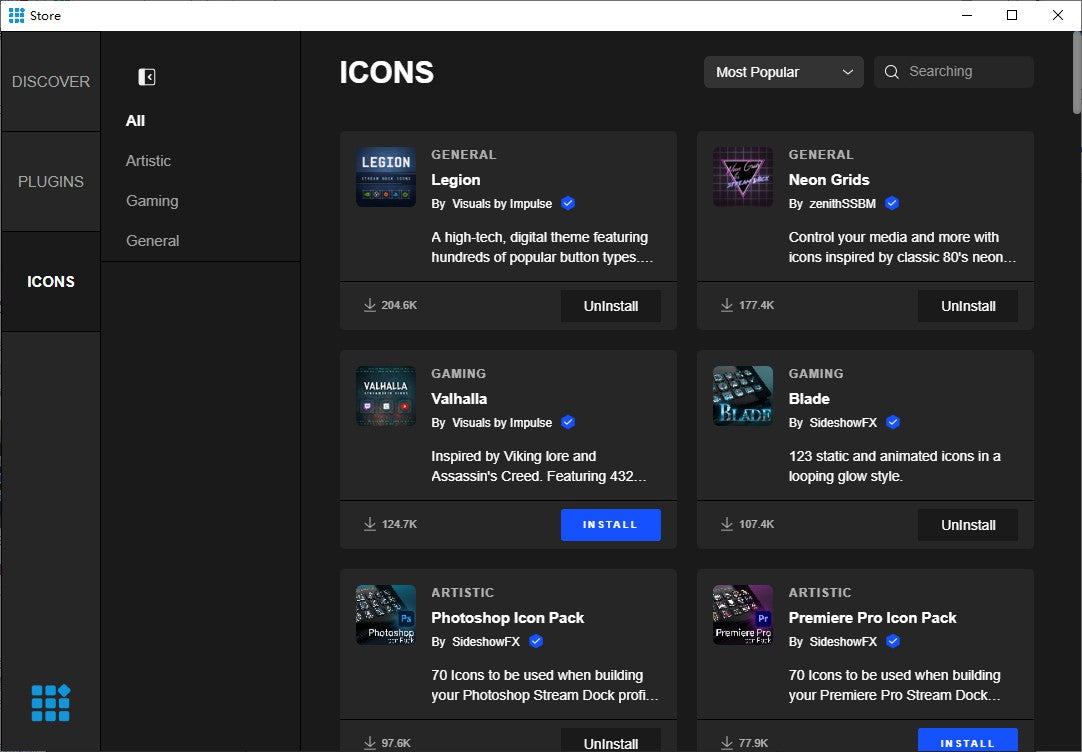Open the Photoshop Icon Pack thumbnail
Viewport: 1082px width, 752px height.
(x=385, y=615)
